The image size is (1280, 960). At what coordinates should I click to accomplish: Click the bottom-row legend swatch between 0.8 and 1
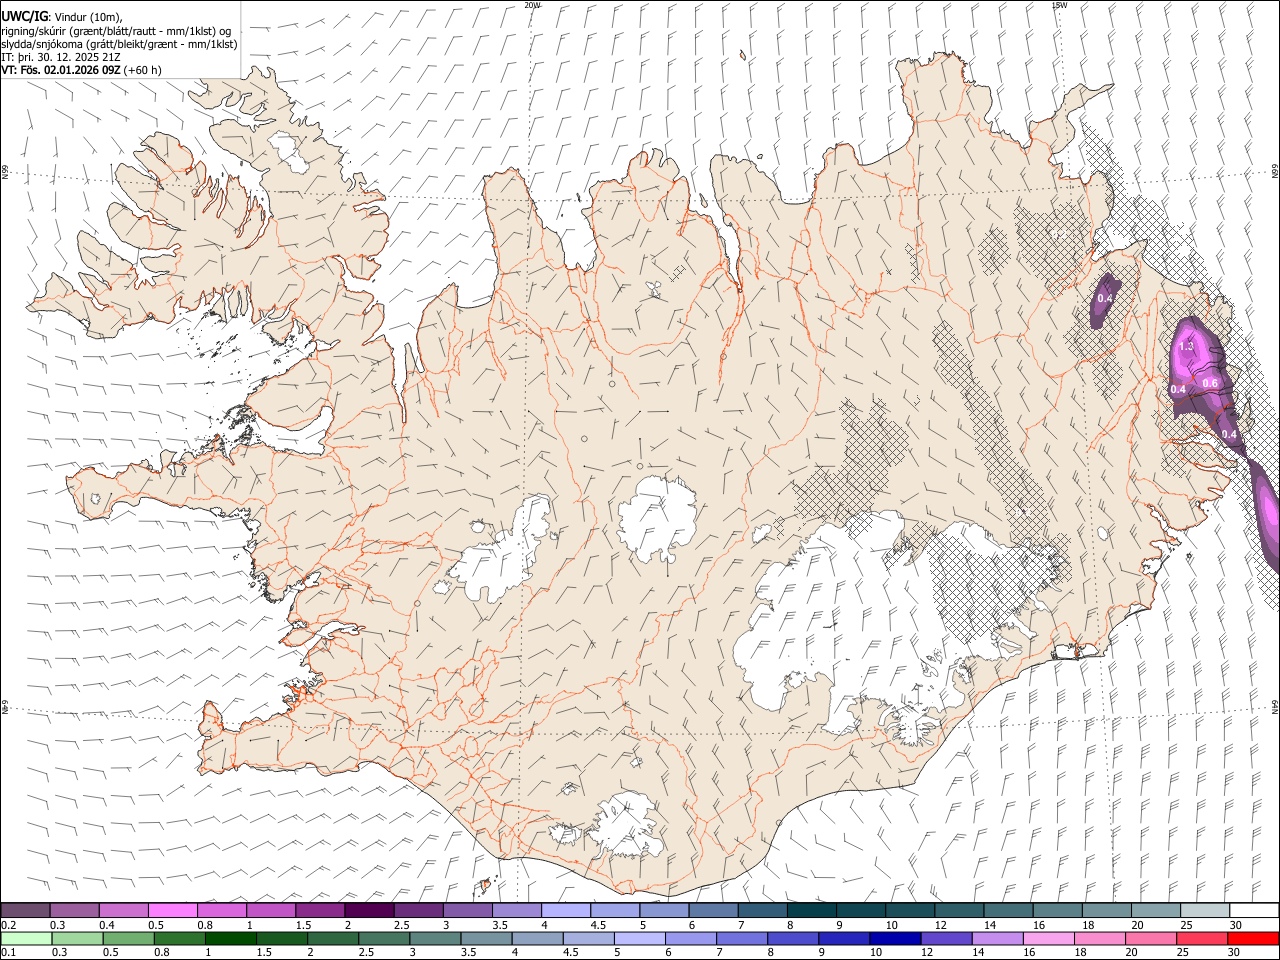coord(179,938)
